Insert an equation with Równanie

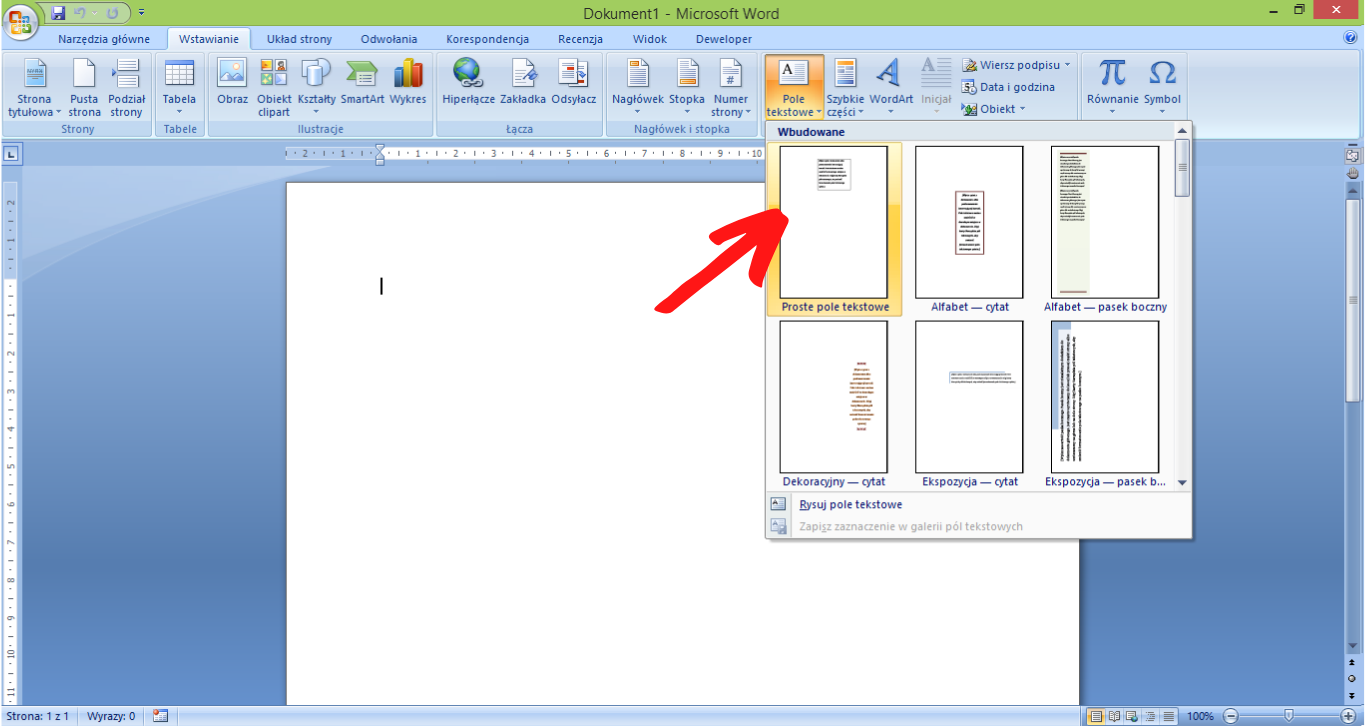coord(1113,87)
